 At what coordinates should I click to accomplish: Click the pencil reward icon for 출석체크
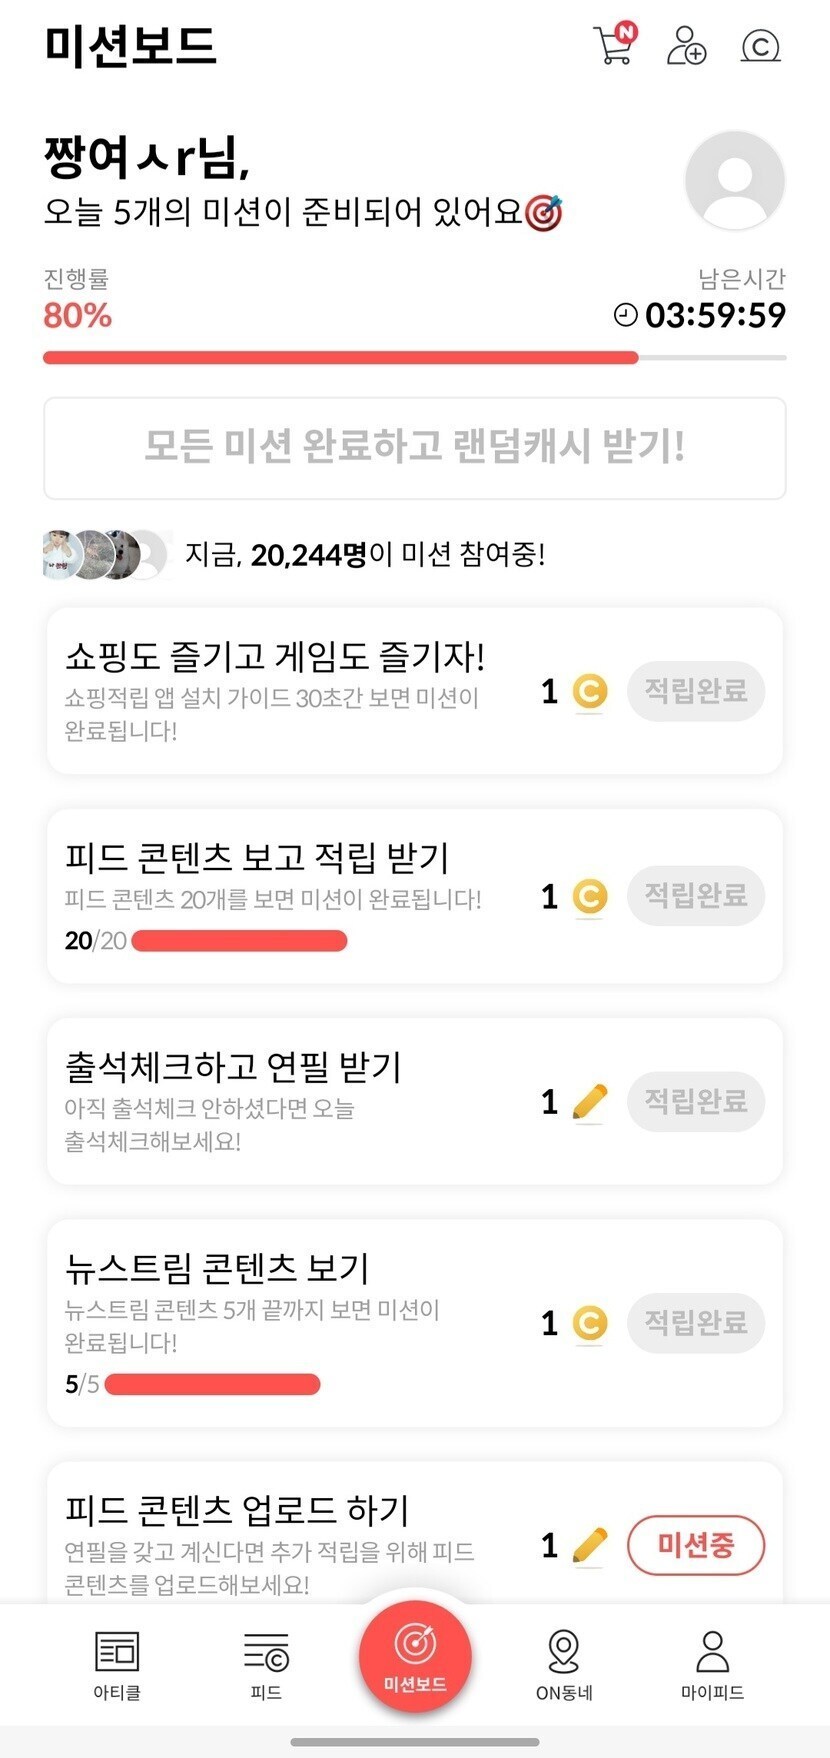point(590,1102)
